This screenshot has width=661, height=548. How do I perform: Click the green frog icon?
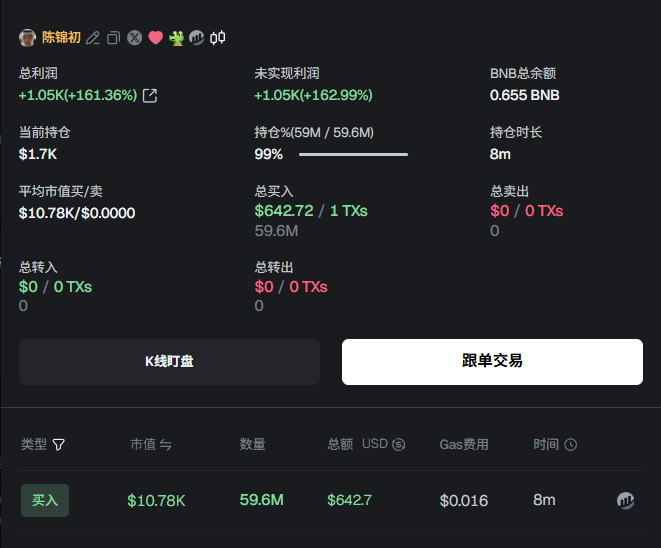176,38
